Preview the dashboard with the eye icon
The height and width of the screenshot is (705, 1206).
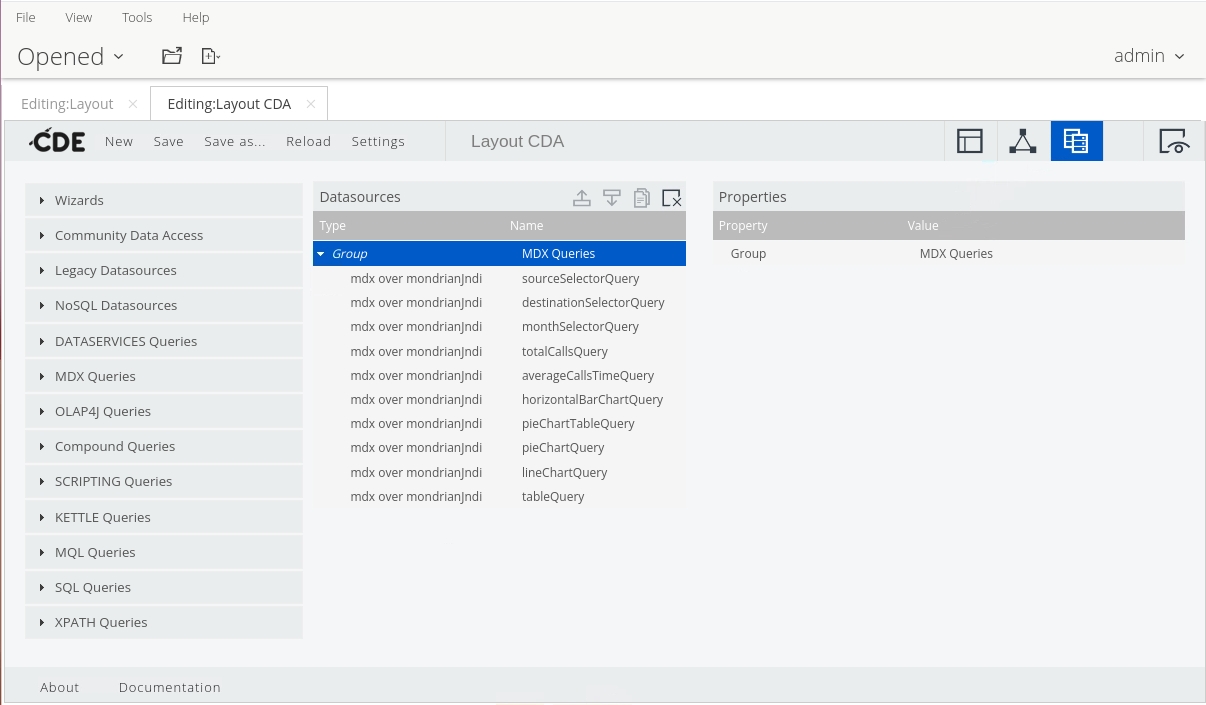pos(1173,142)
